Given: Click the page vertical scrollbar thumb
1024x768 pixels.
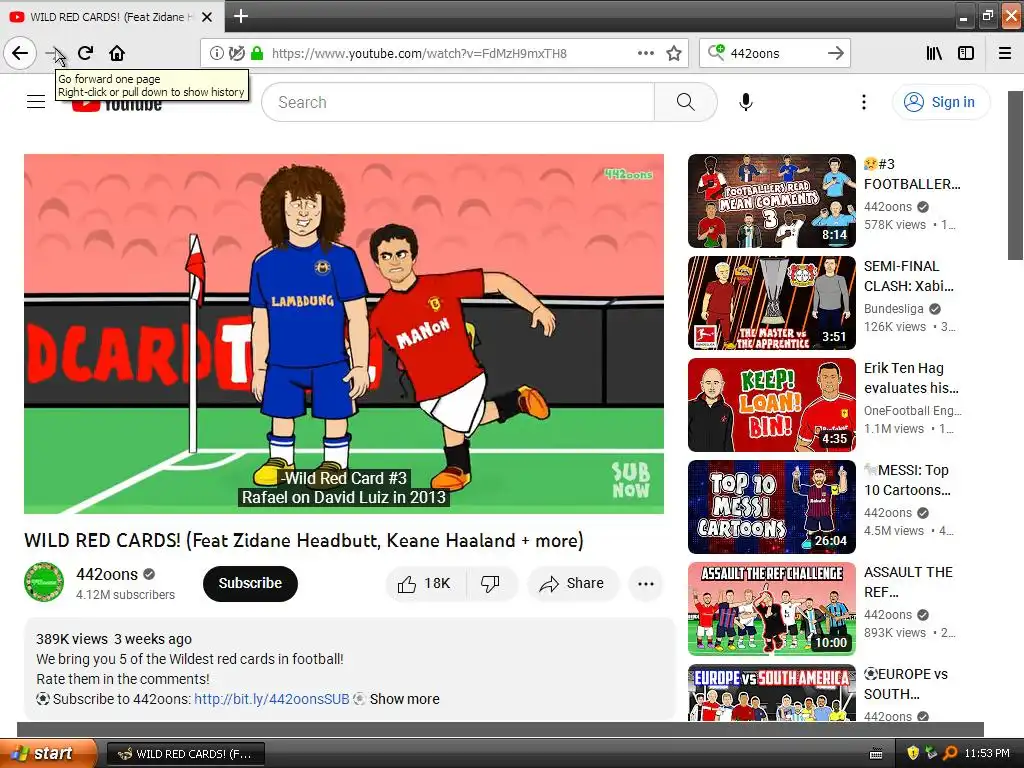Looking at the screenshot, I should (x=1016, y=176).
